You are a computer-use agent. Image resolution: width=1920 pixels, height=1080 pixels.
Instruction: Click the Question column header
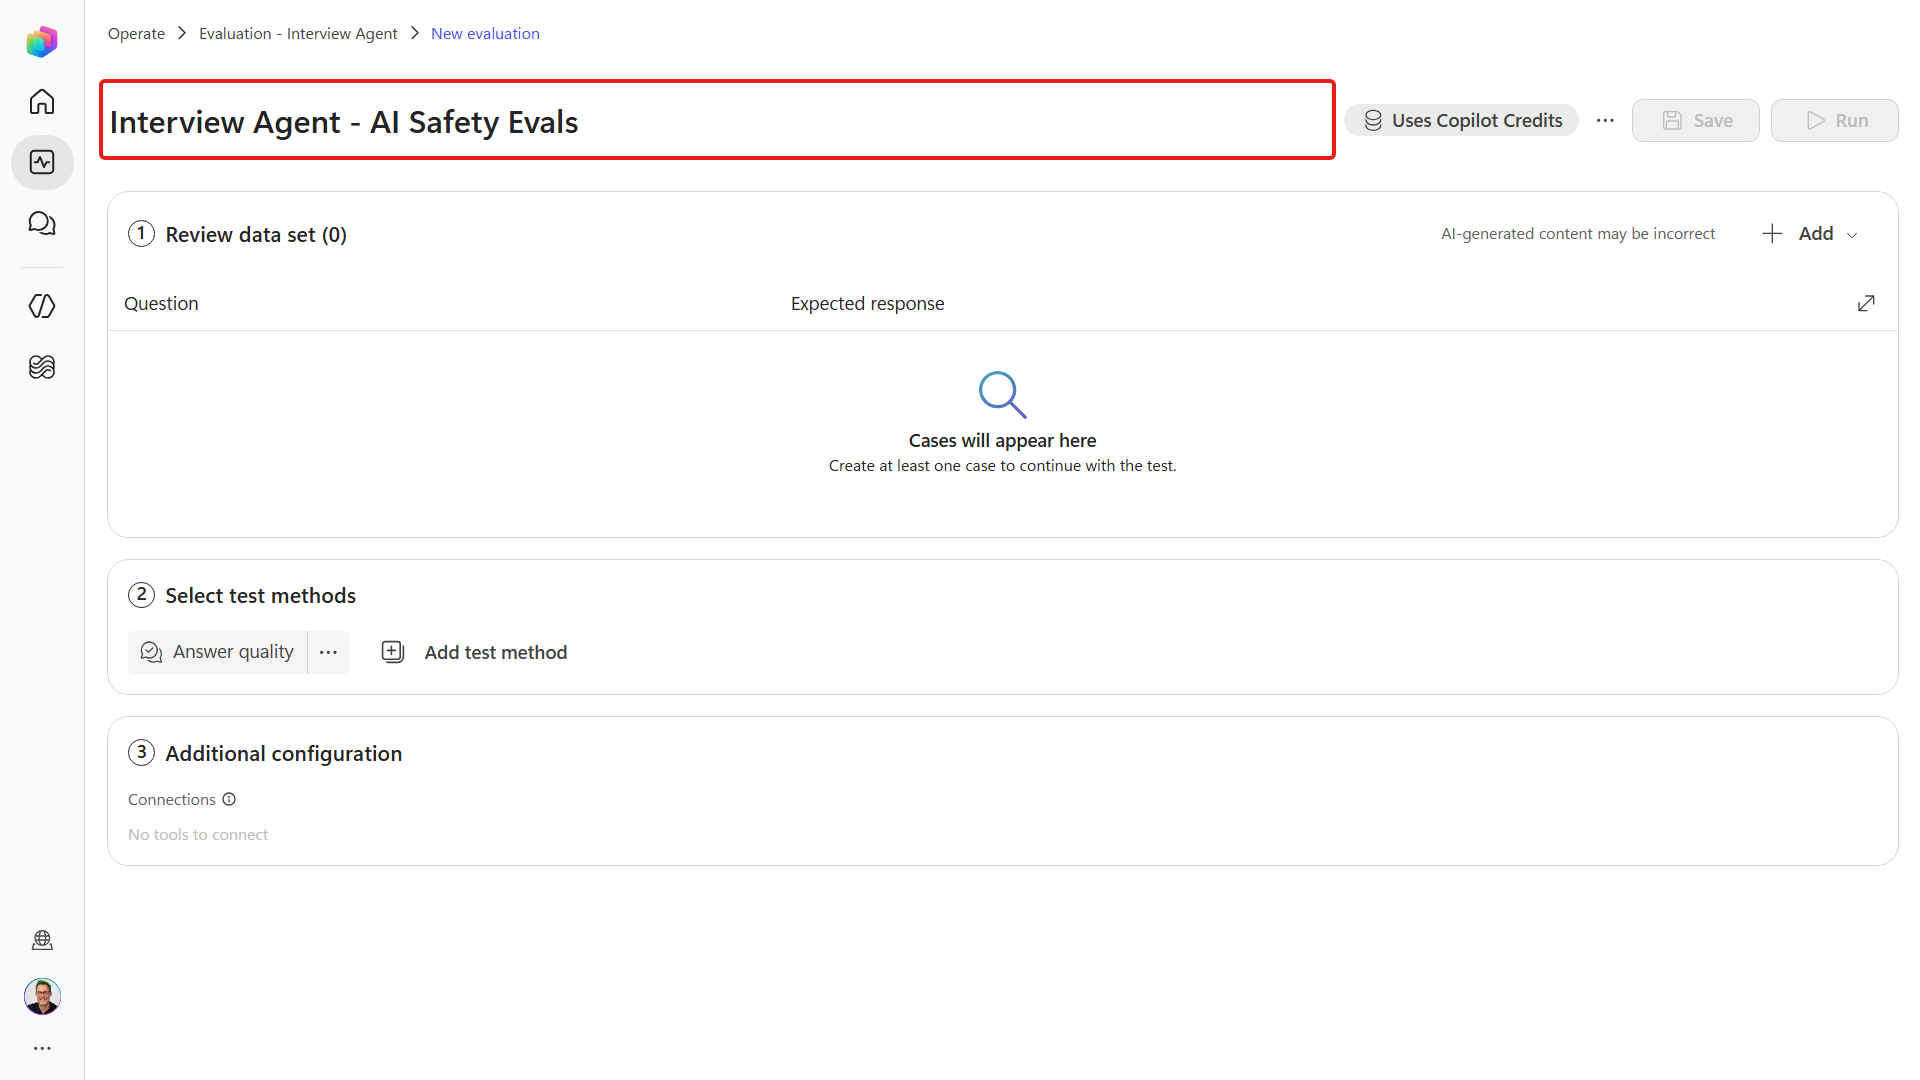pyautogui.click(x=161, y=303)
